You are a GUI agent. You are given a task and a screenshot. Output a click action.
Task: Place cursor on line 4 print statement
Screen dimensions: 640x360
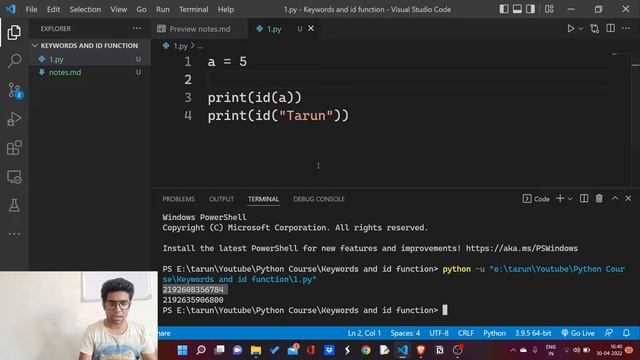[x=278, y=116]
